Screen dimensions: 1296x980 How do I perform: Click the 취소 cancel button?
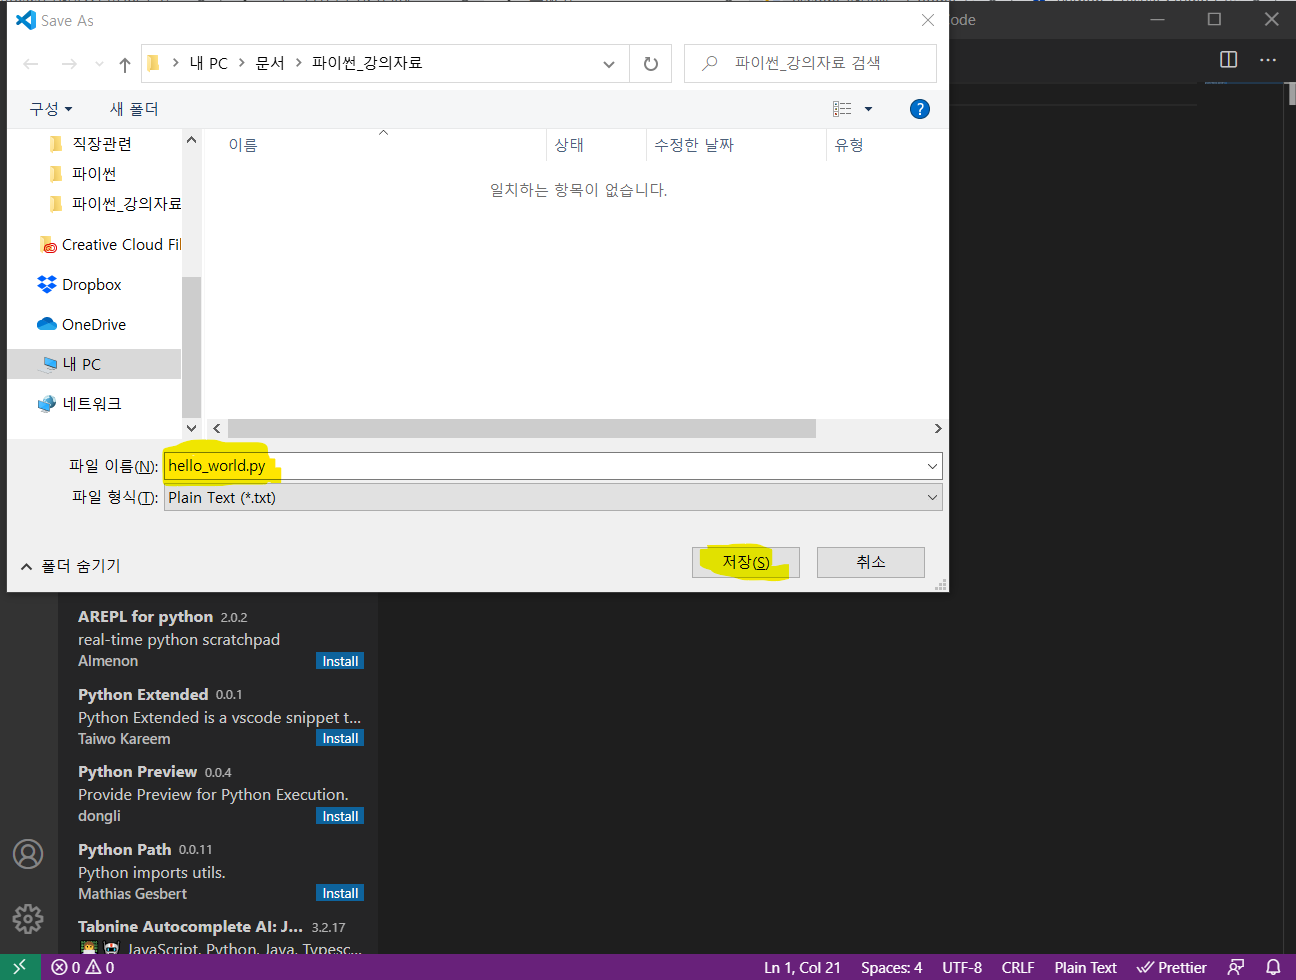(x=871, y=562)
